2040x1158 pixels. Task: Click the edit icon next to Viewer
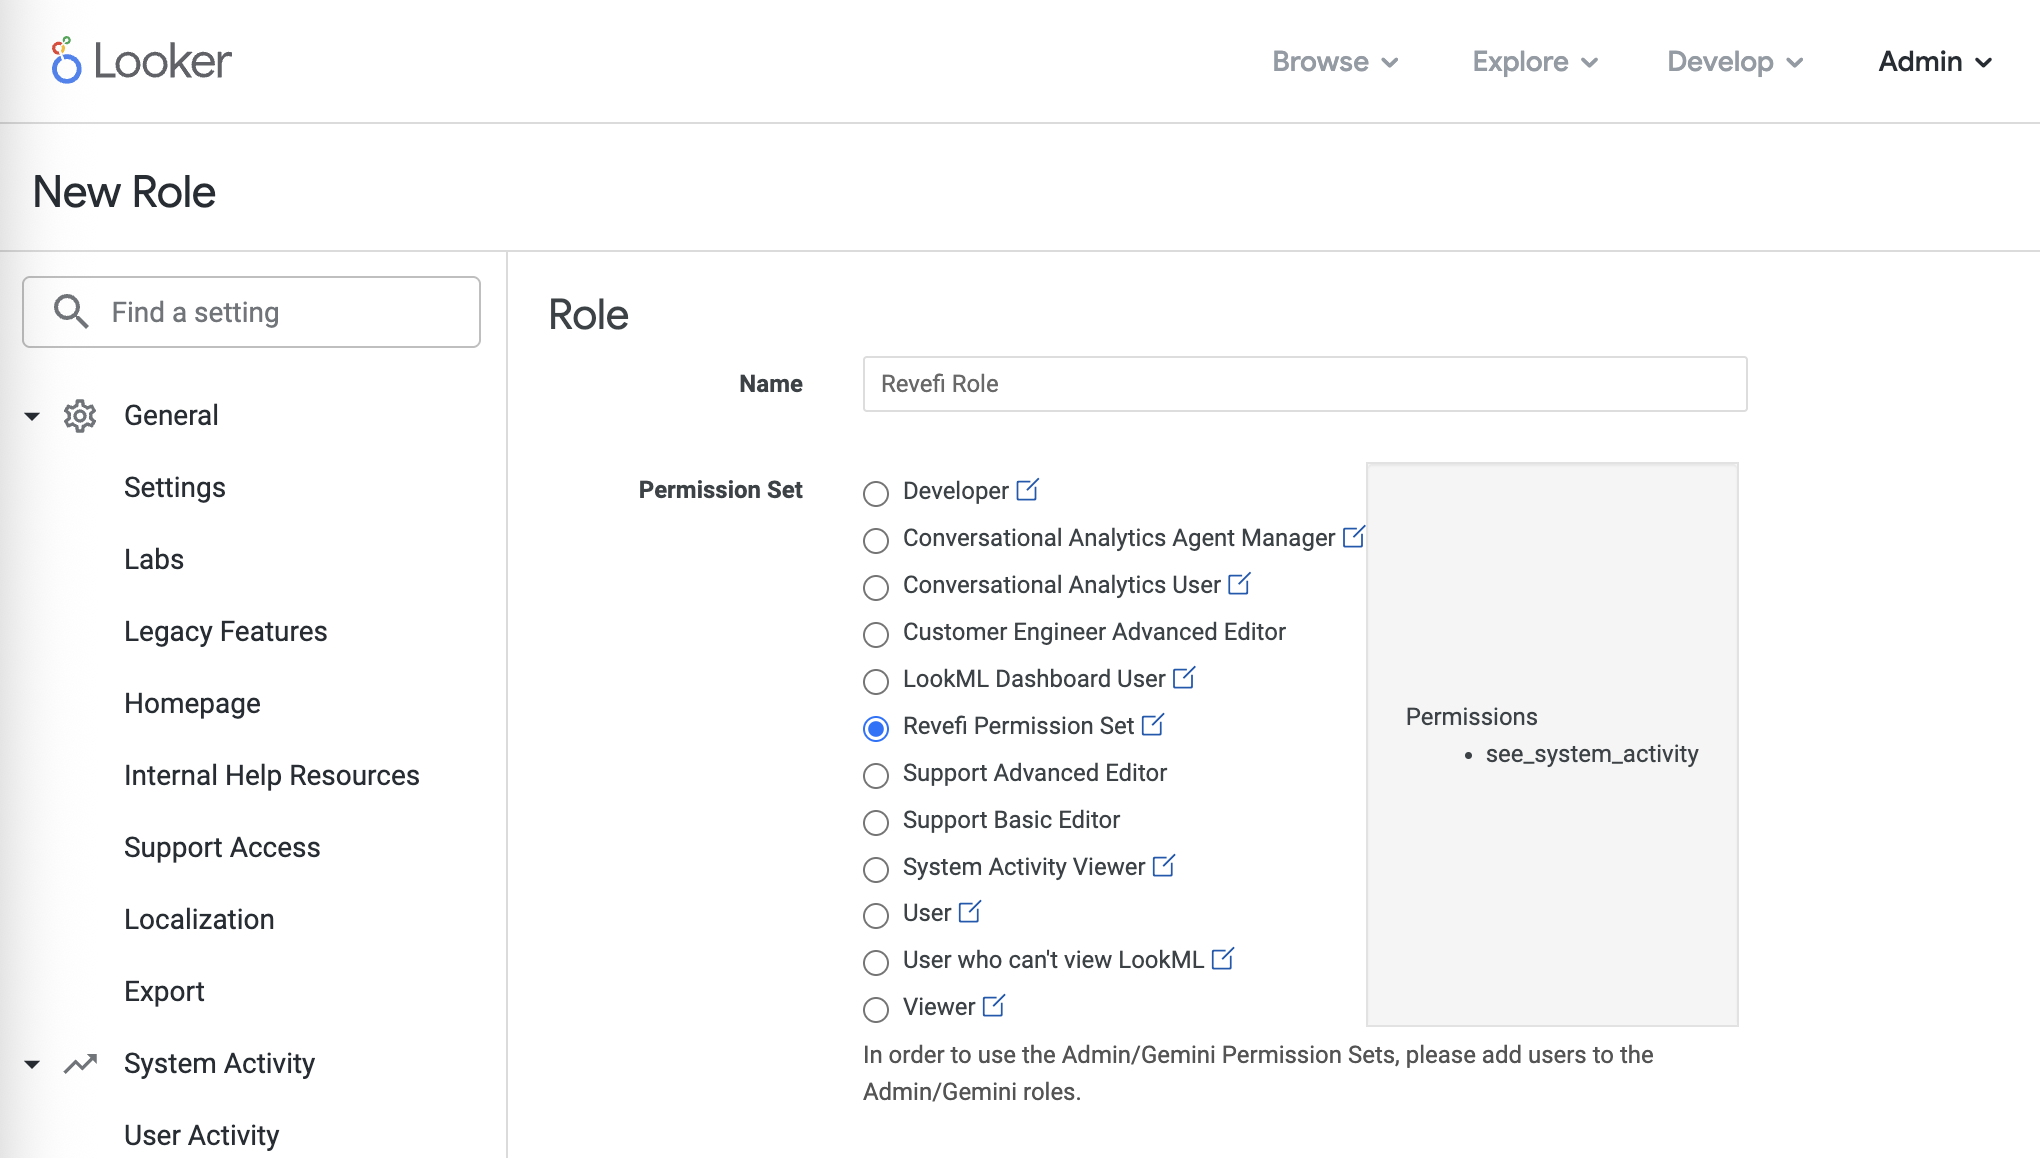click(x=993, y=1006)
